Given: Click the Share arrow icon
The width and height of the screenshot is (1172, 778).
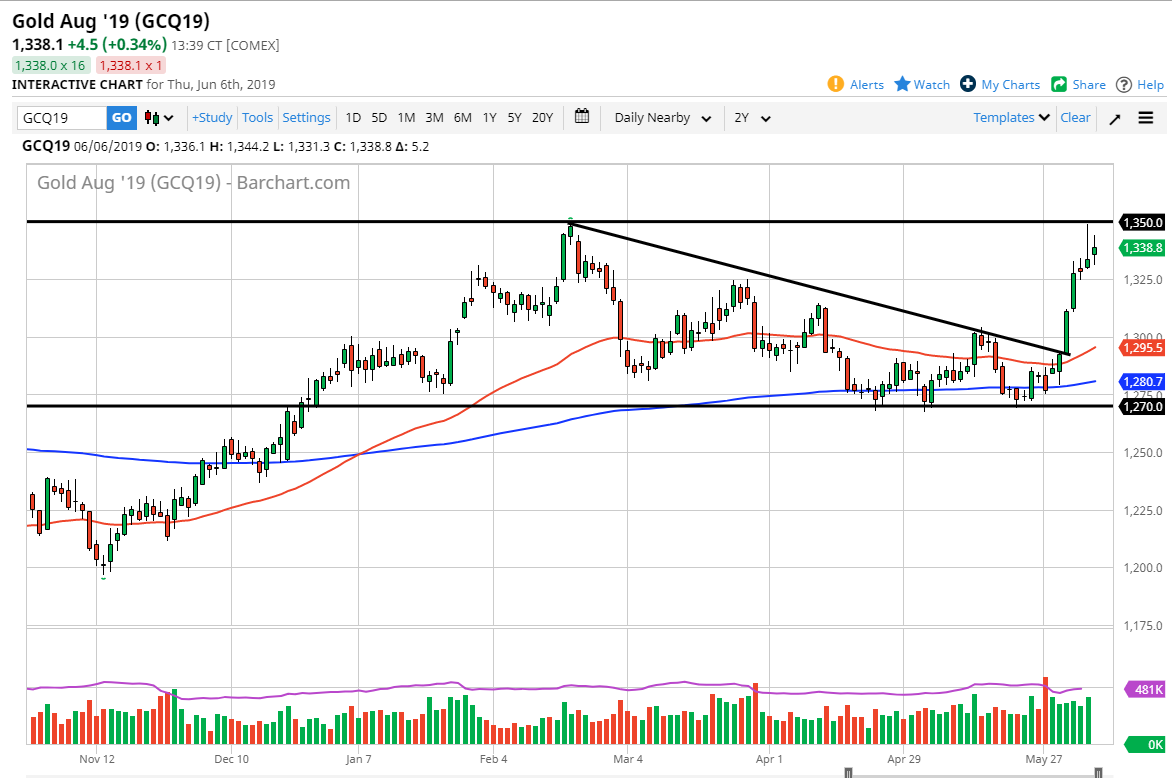Looking at the screenshot, I should click(x=1059, y=84).
